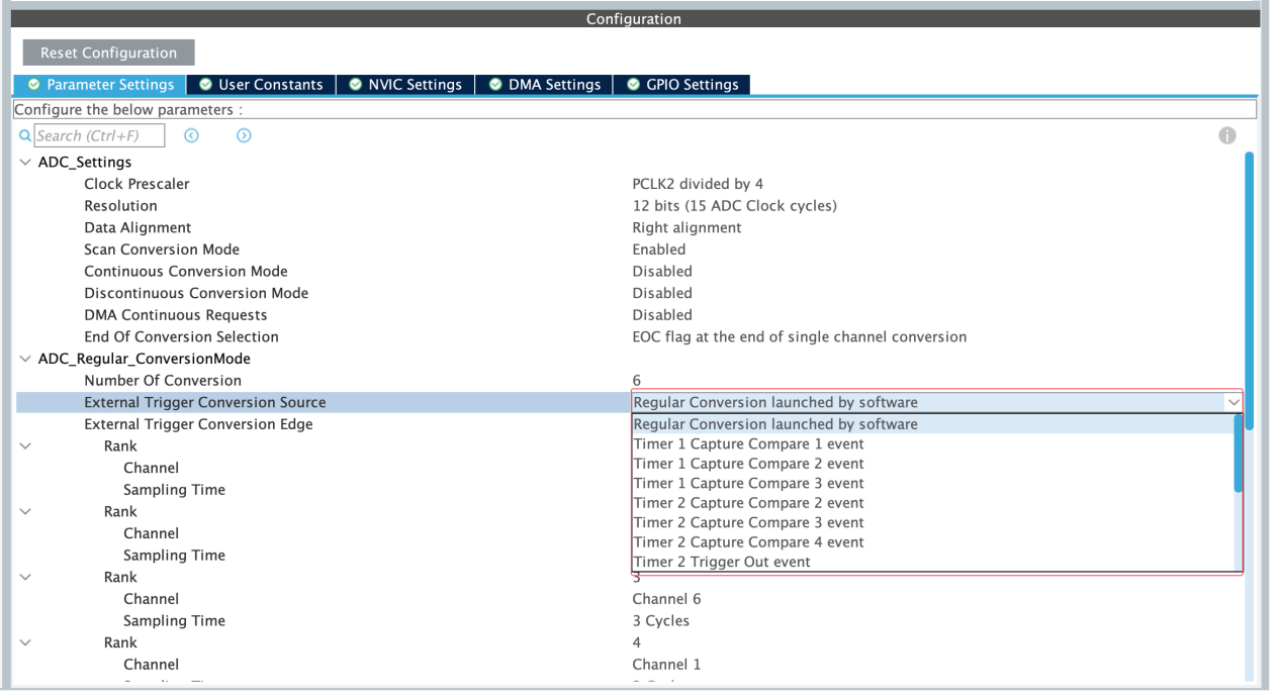Image resolution: width=1280 pixels, height=700 pixels.
Task: Click the info icon at top right
Action: (1226, 136)
